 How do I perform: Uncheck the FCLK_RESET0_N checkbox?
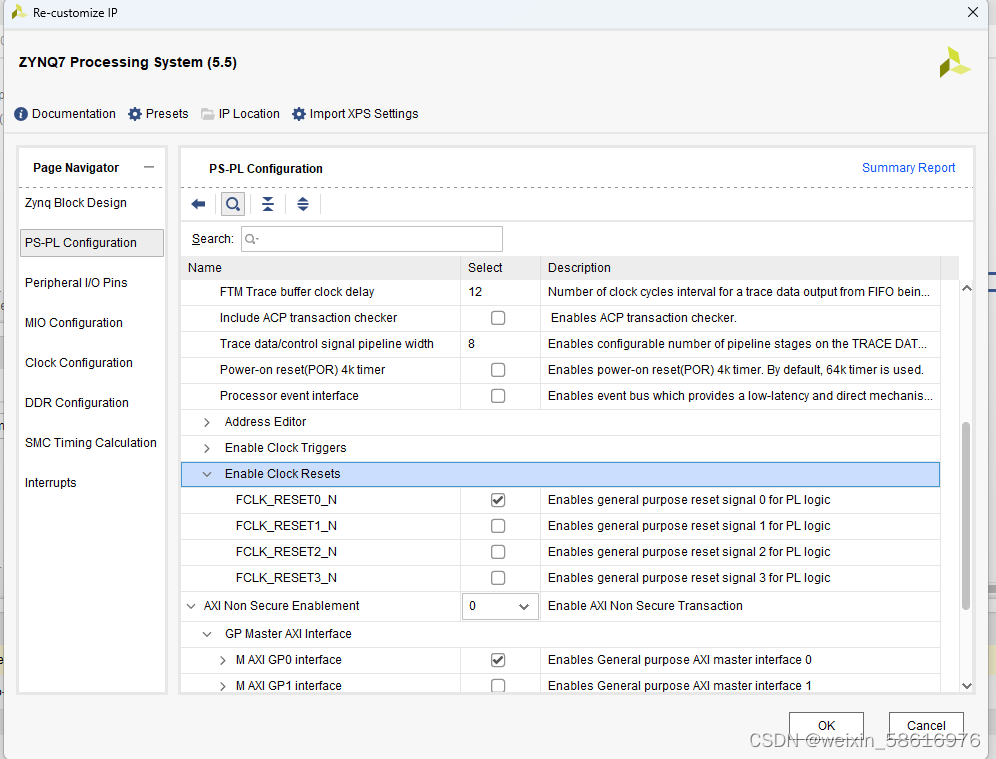point(498,500)
